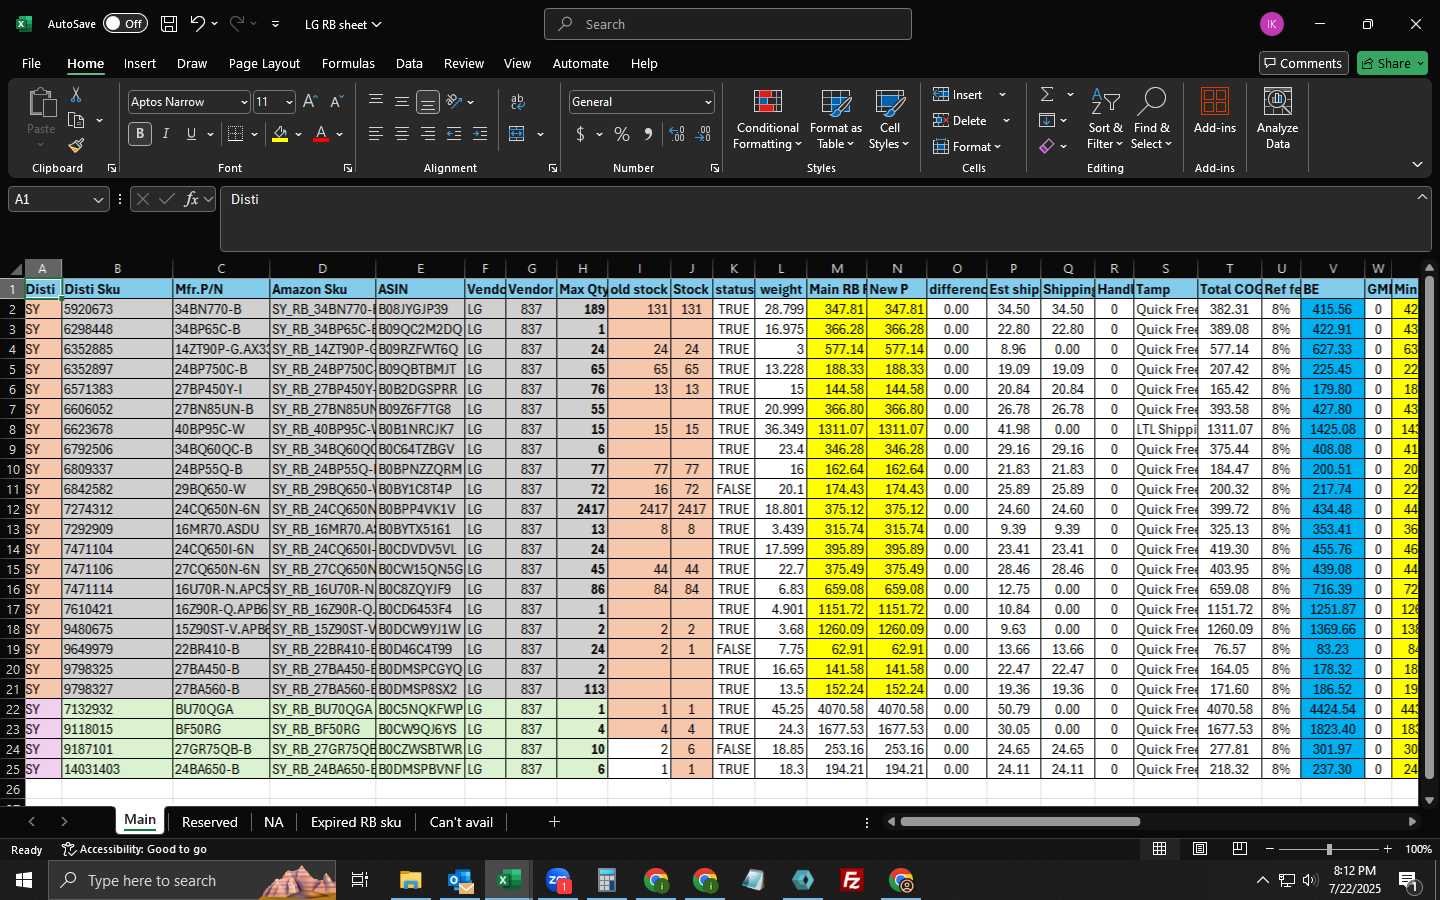Open Outlook from the taskbar

(460, 880)
